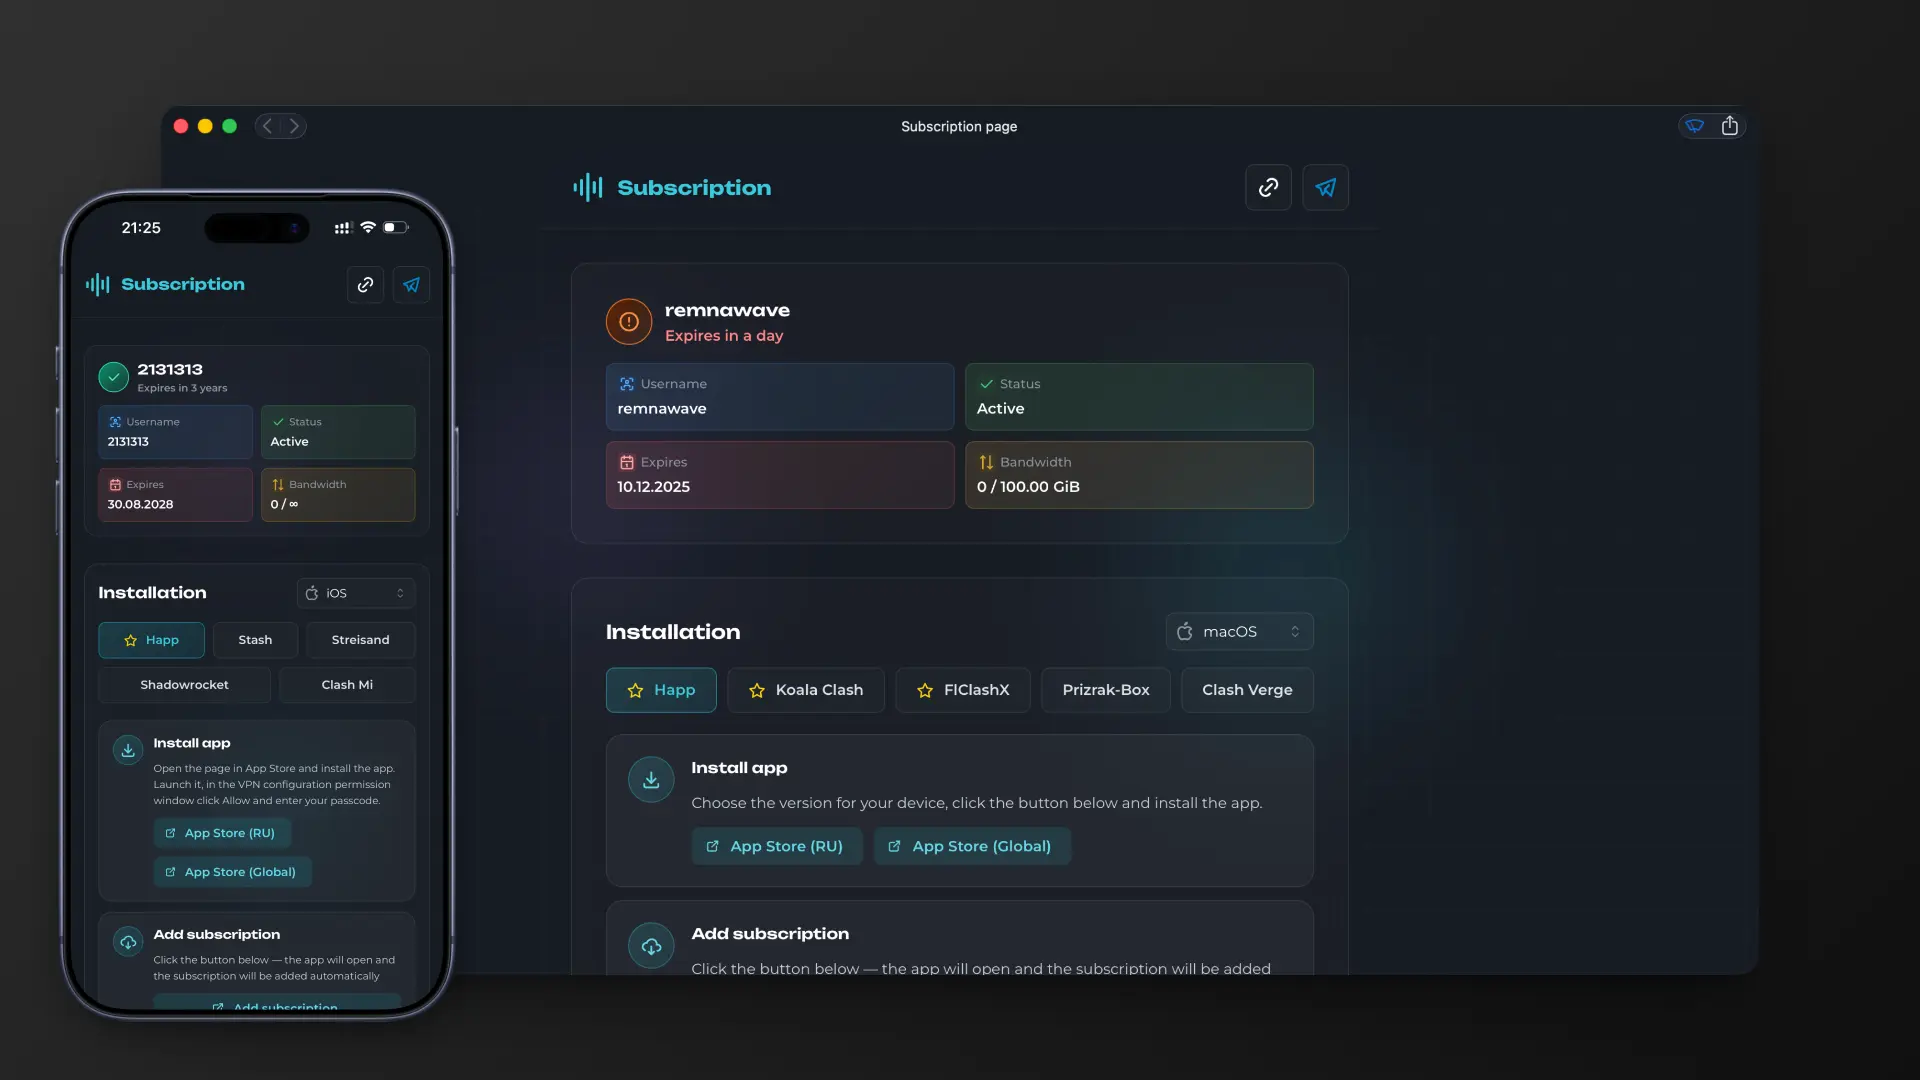The width and height of the screenshot is (1920, 1080).
Task: Open the iOS platform dropdown on the phone
Action: point(355,592)
